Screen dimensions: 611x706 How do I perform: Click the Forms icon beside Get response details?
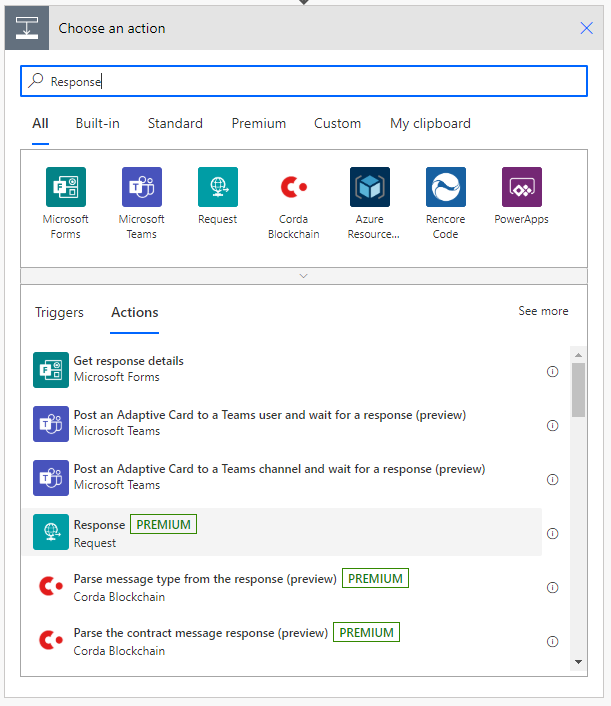(51, 370)
